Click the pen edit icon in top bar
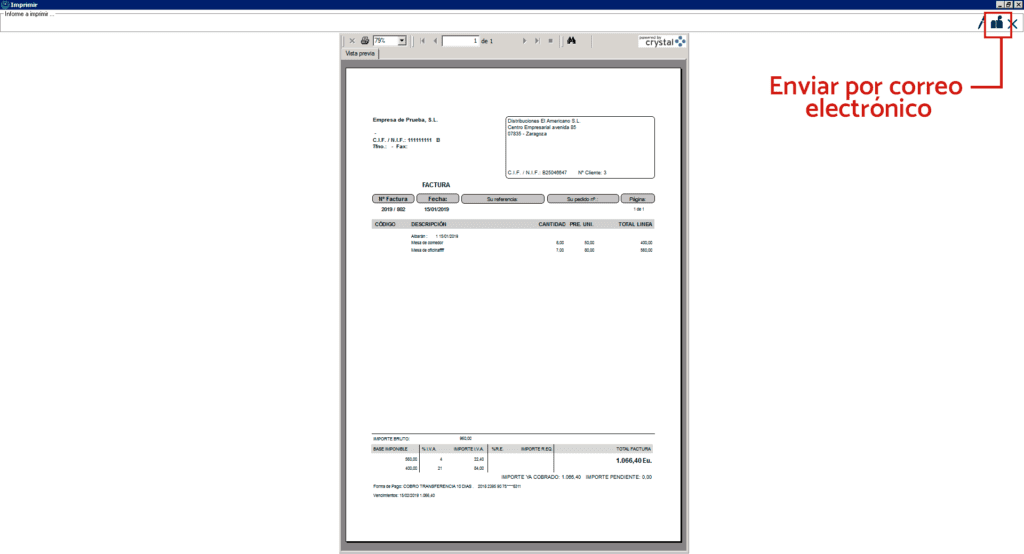 (x=981, y=23)
